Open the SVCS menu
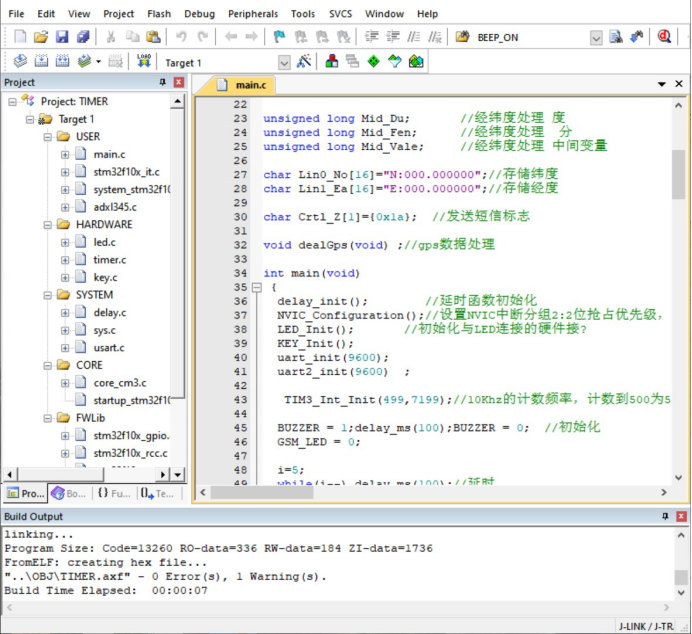This screenshot has width=692, height=634. (x=340, y=14)
